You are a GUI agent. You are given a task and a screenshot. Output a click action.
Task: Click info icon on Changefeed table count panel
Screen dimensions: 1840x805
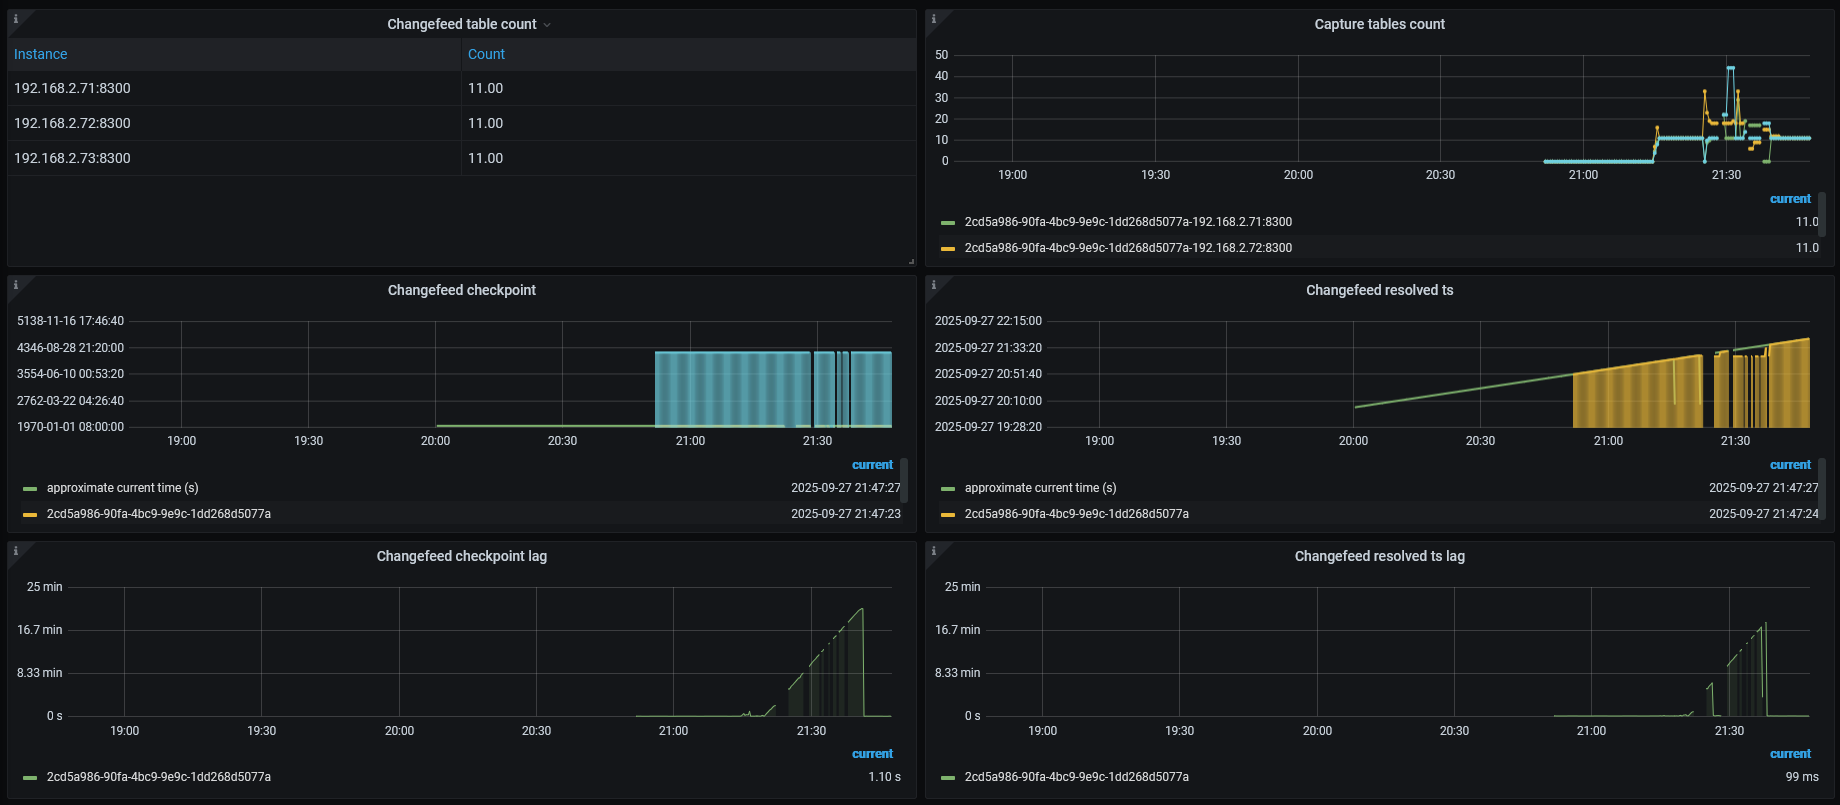click(16, 19)
